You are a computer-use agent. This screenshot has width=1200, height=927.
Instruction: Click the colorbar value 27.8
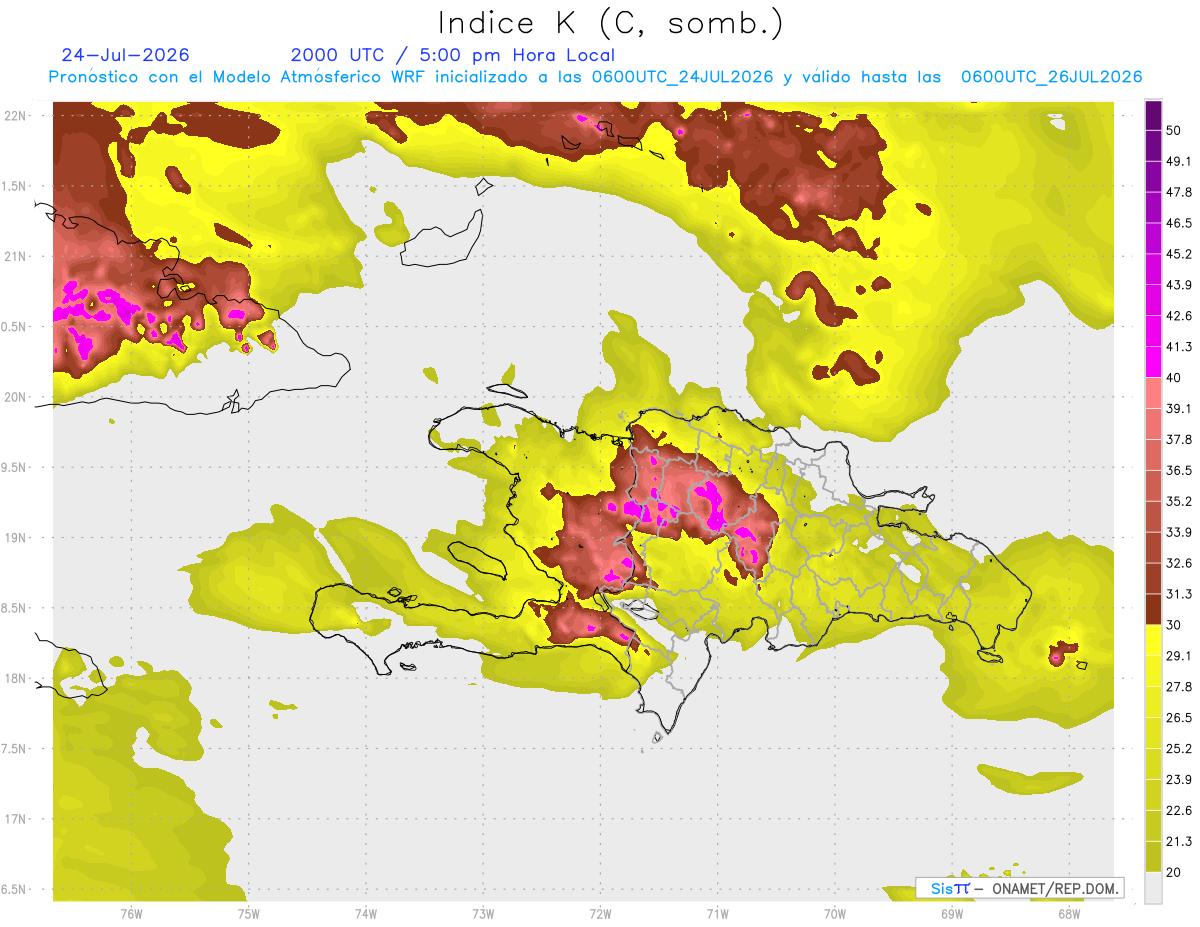(1179, 686)
